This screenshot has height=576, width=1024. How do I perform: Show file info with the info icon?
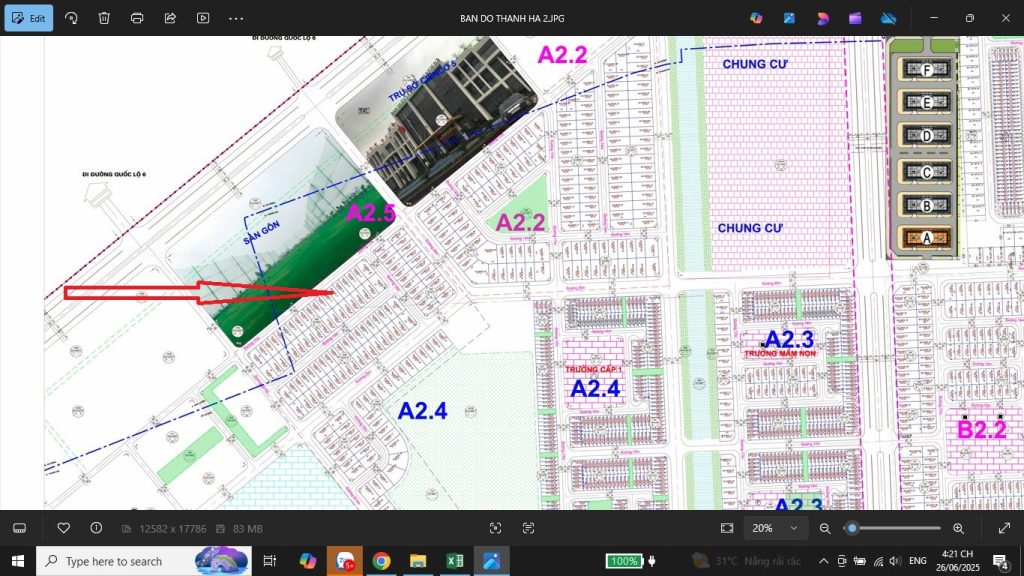[96, 528]
